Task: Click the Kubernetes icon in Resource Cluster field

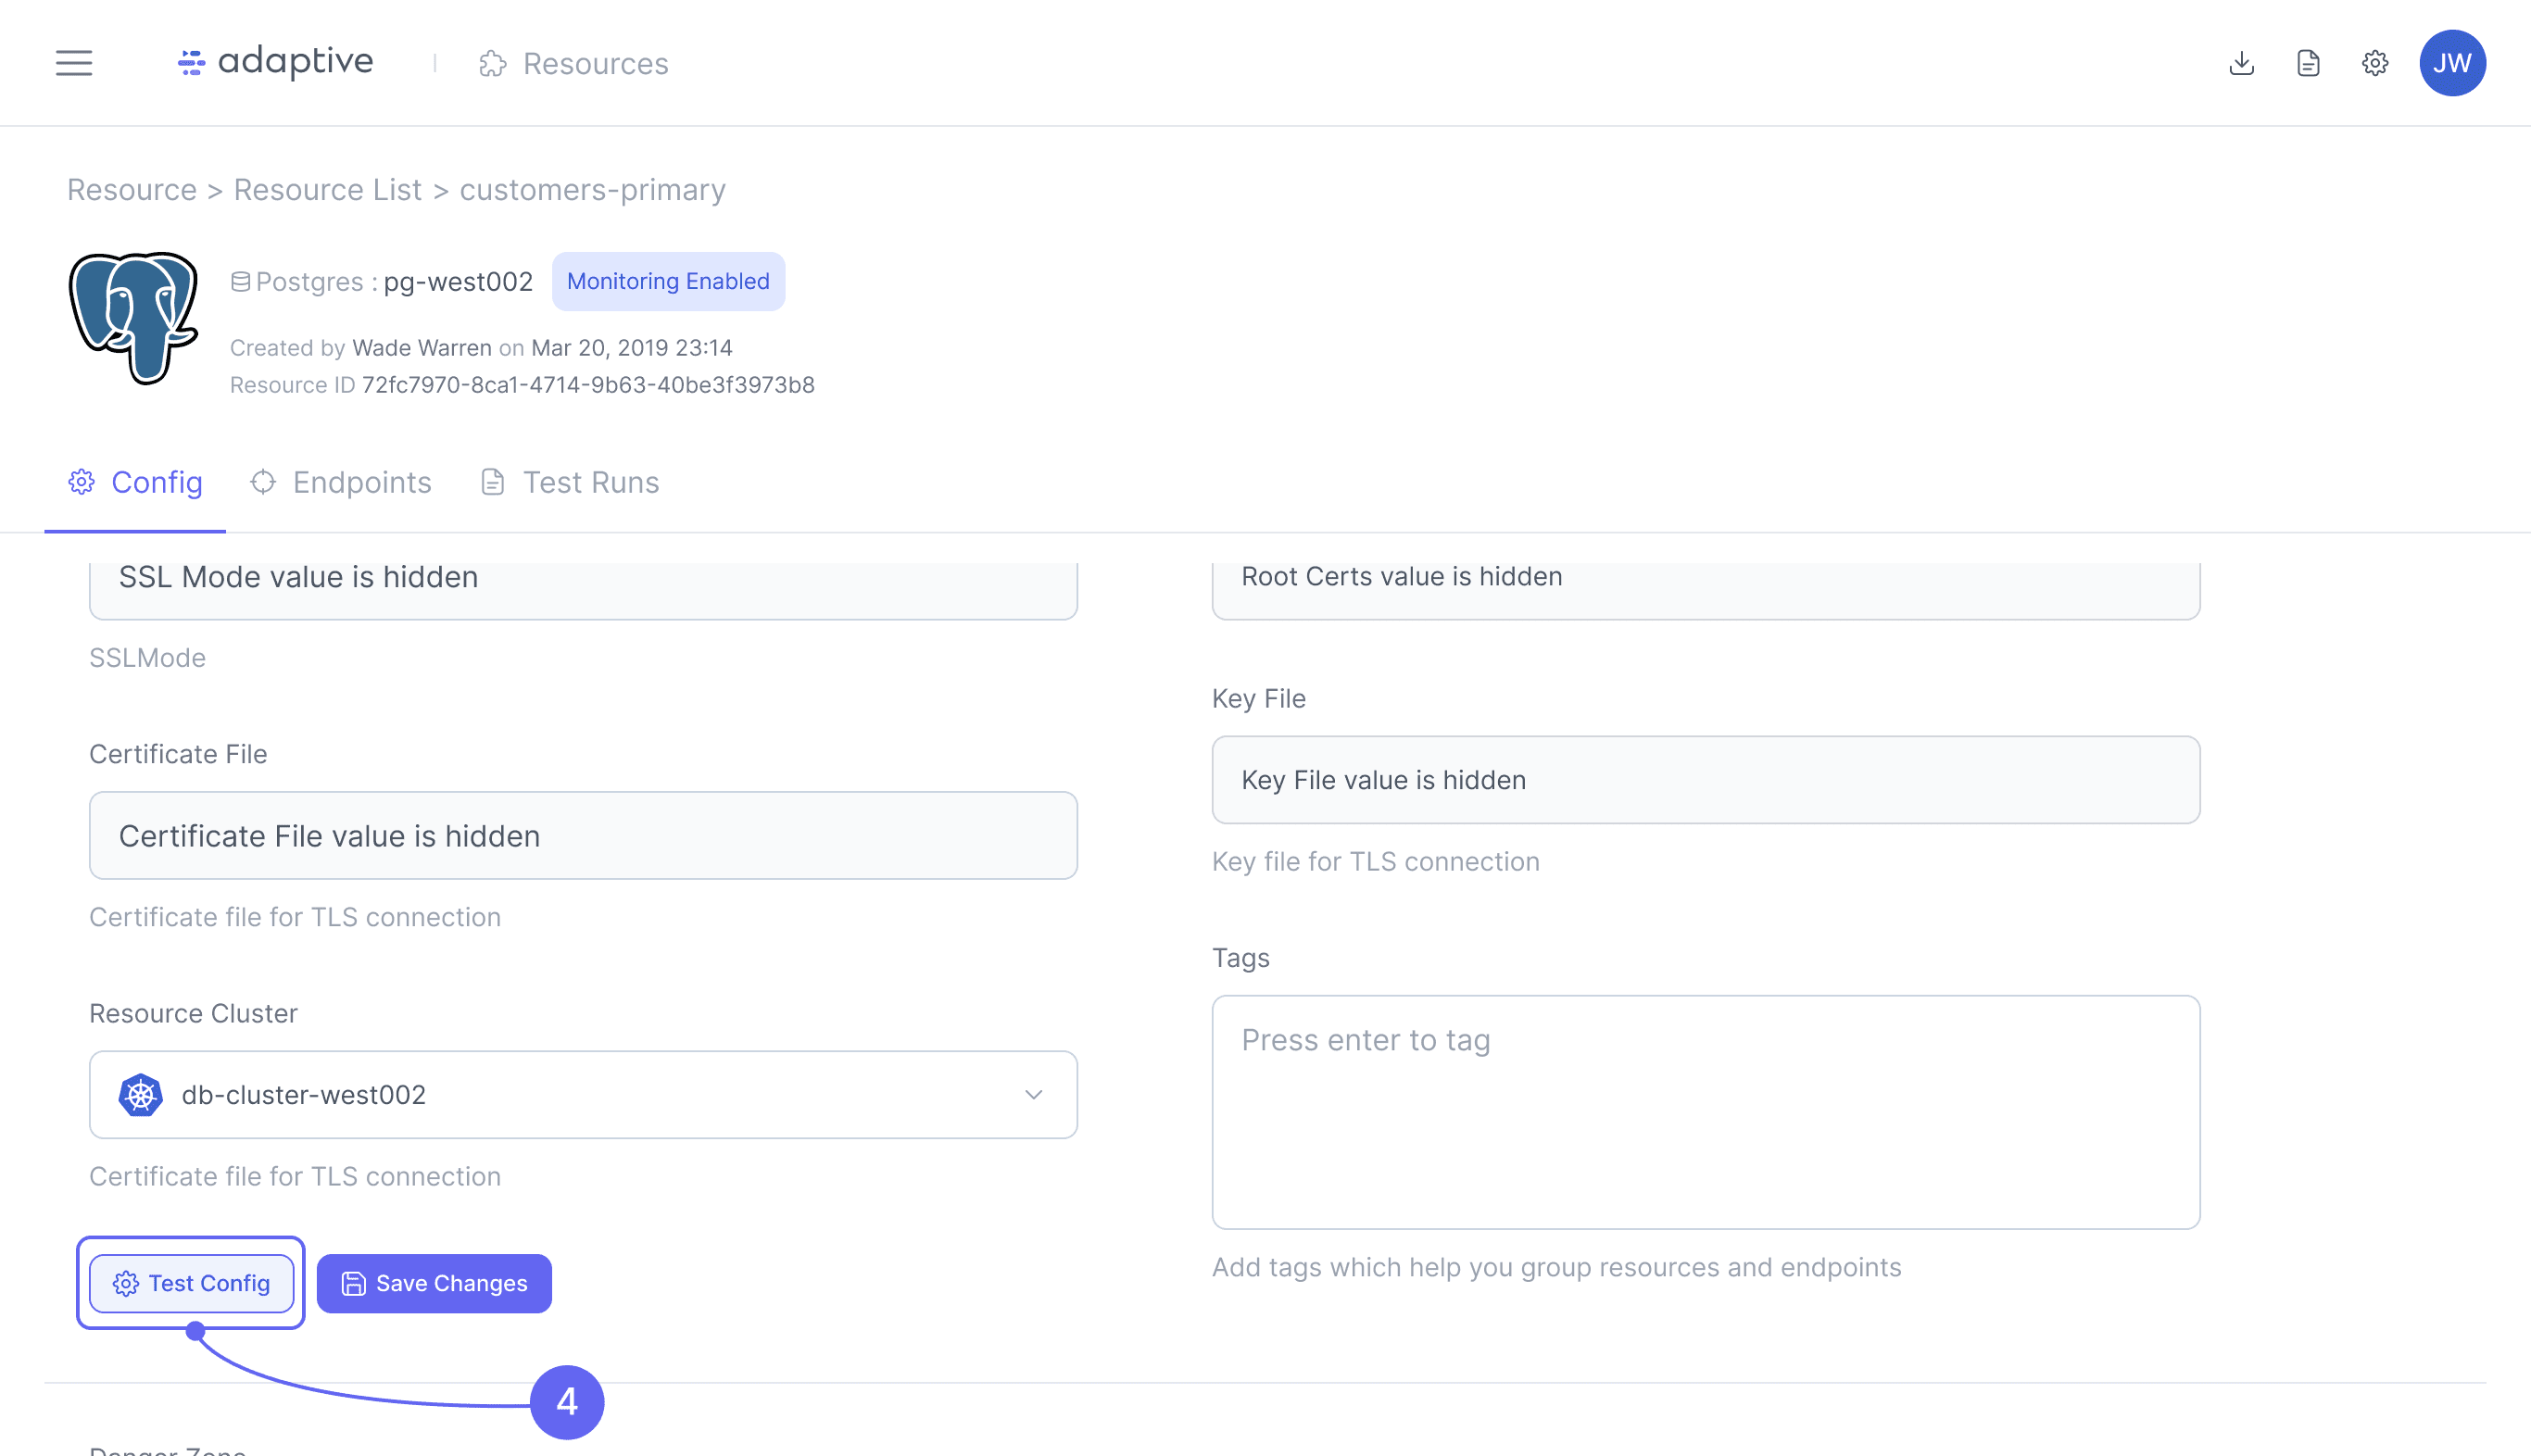Action: (140, 1094)
